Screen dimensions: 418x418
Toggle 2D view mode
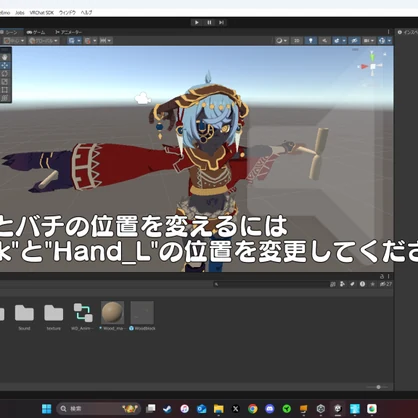(x=296, y=41)
